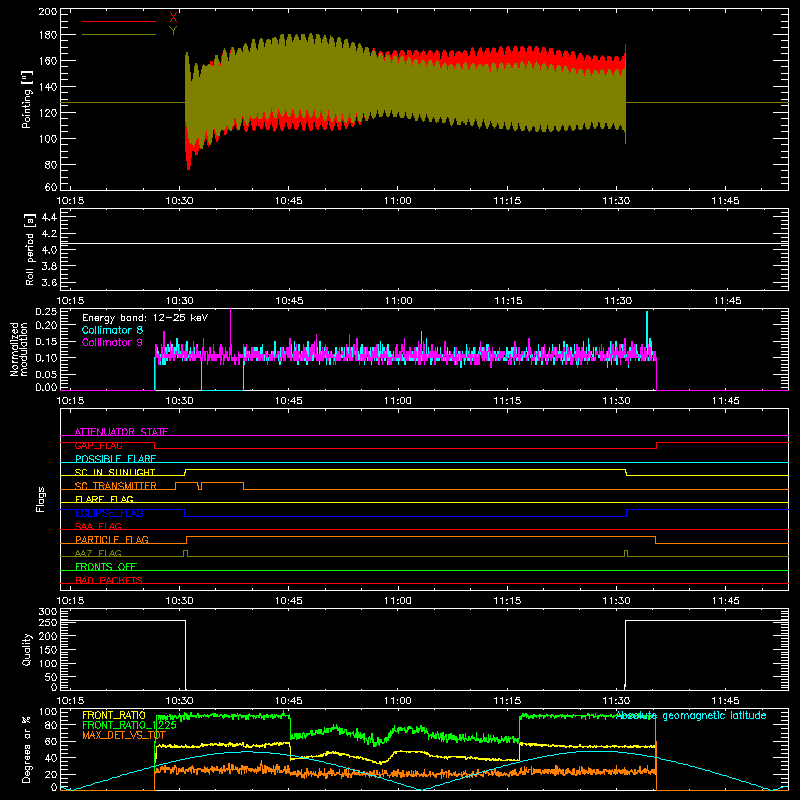The height and width of the screenshot is (800, 800).
Task: Click the '4.4' tick on Roll period axis
Action: point(49,217)
